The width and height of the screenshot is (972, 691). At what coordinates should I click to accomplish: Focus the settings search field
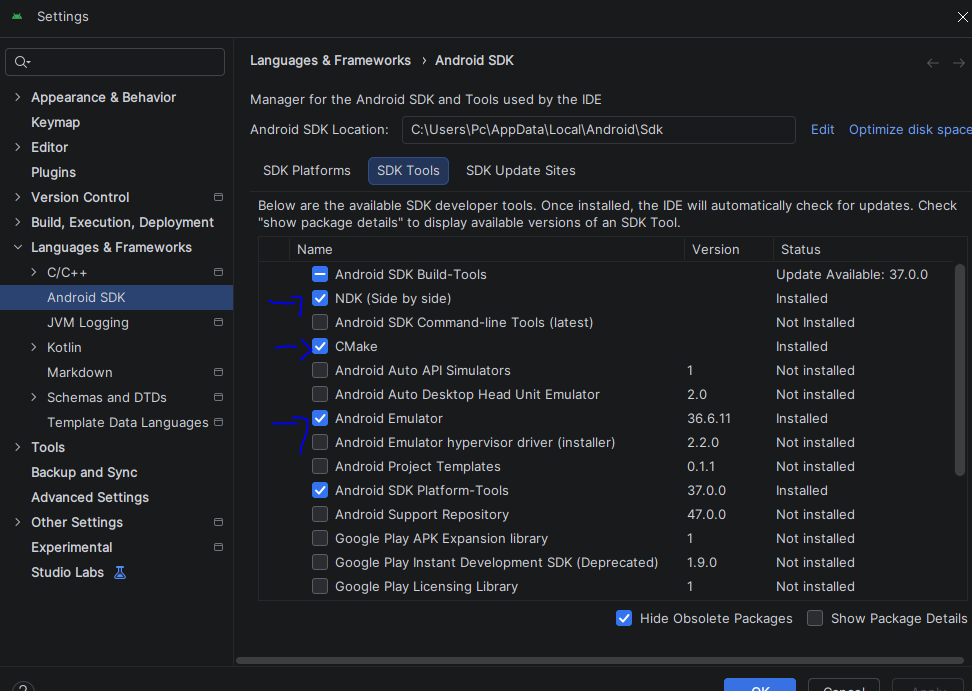[x=115, y=62]
